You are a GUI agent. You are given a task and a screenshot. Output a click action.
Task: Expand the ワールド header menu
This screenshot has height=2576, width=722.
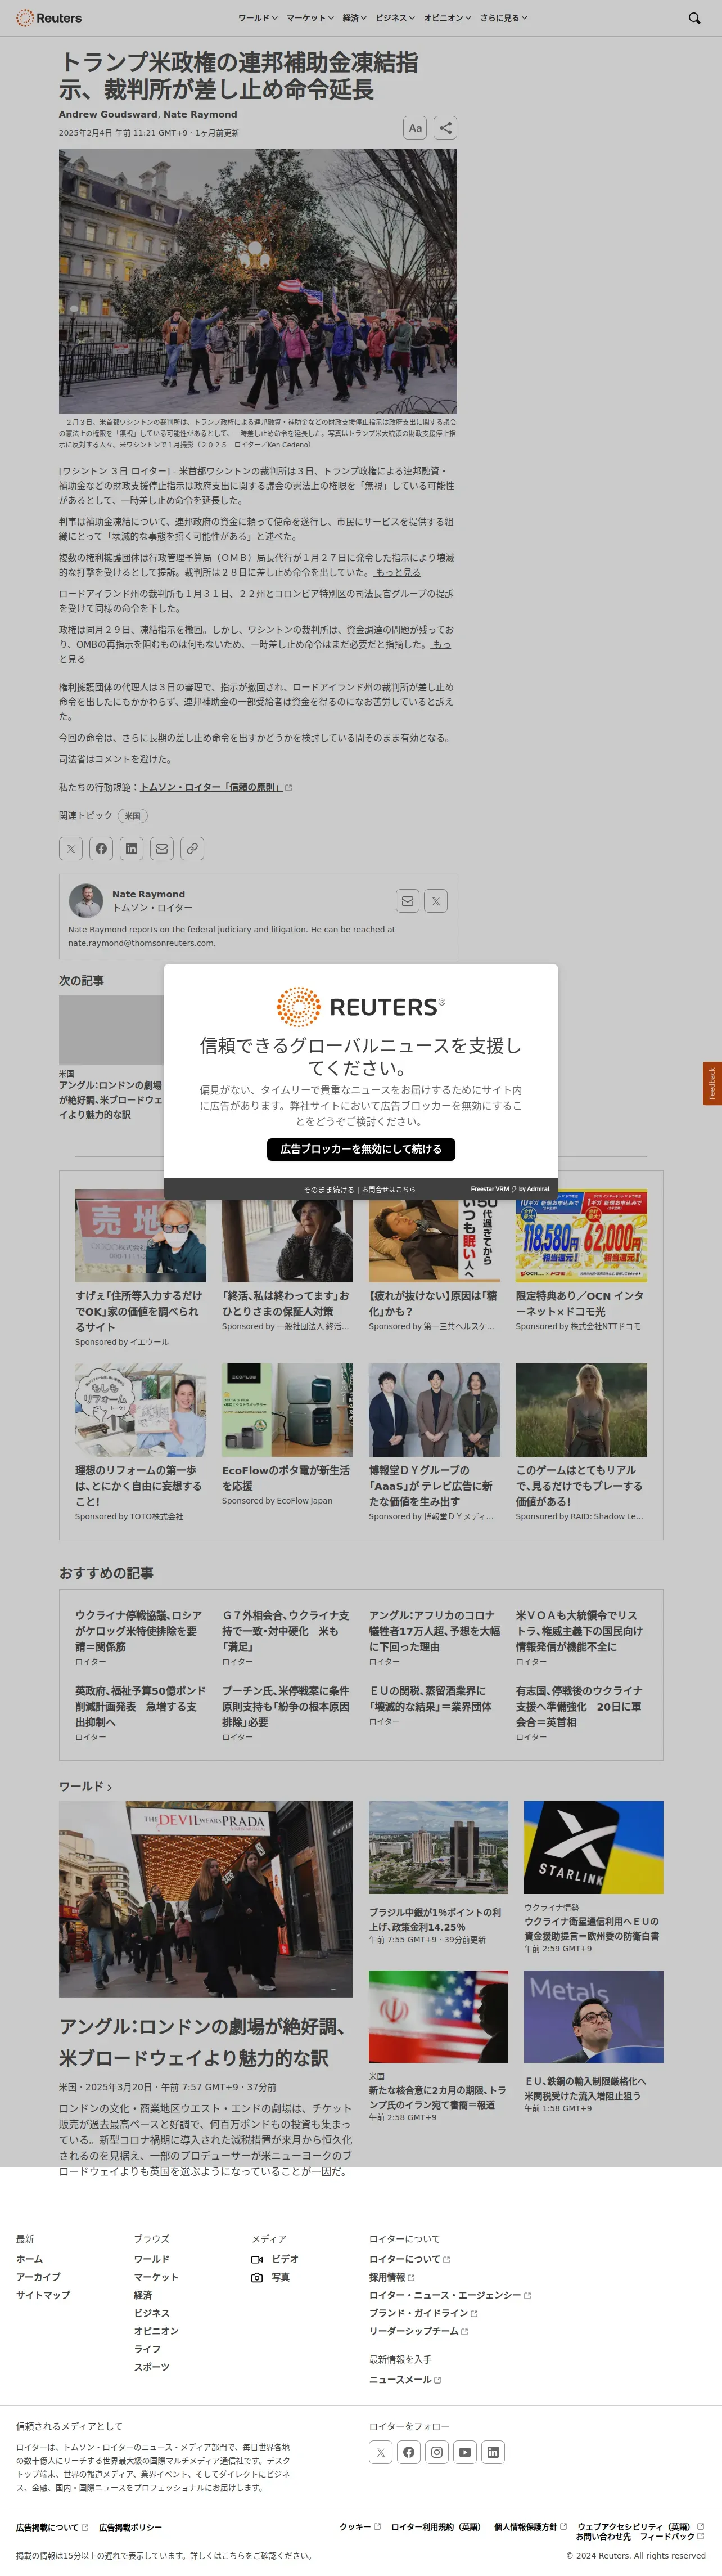[x=257, y=18]
